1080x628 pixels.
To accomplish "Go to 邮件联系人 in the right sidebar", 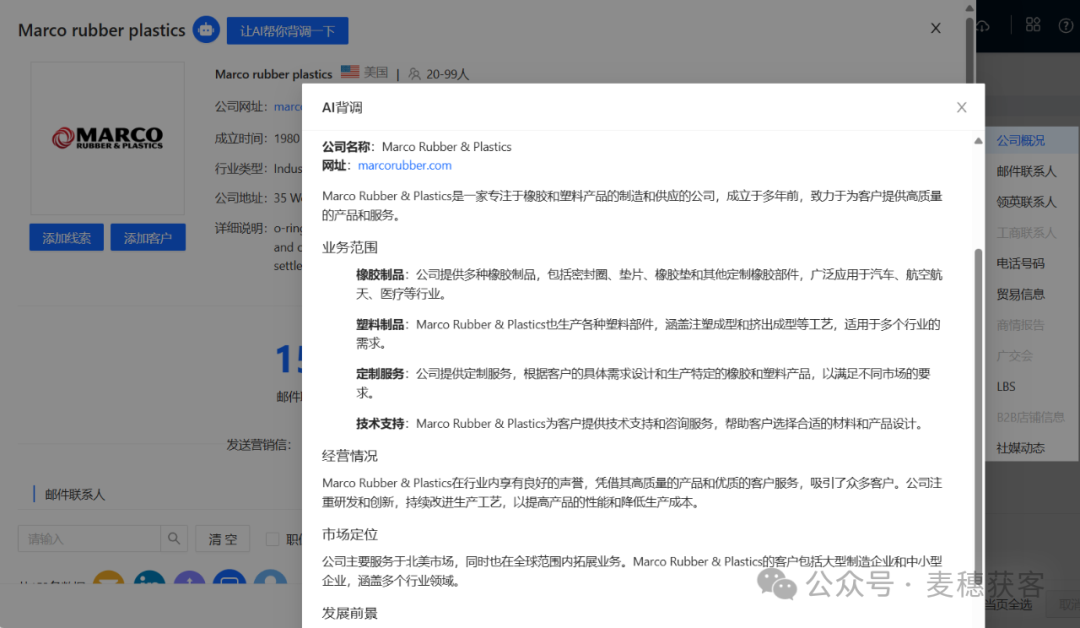I will tap(1026, 171).
